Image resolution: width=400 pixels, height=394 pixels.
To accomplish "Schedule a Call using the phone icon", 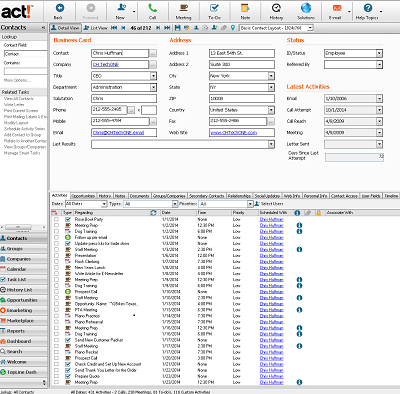I will point(152,8).
